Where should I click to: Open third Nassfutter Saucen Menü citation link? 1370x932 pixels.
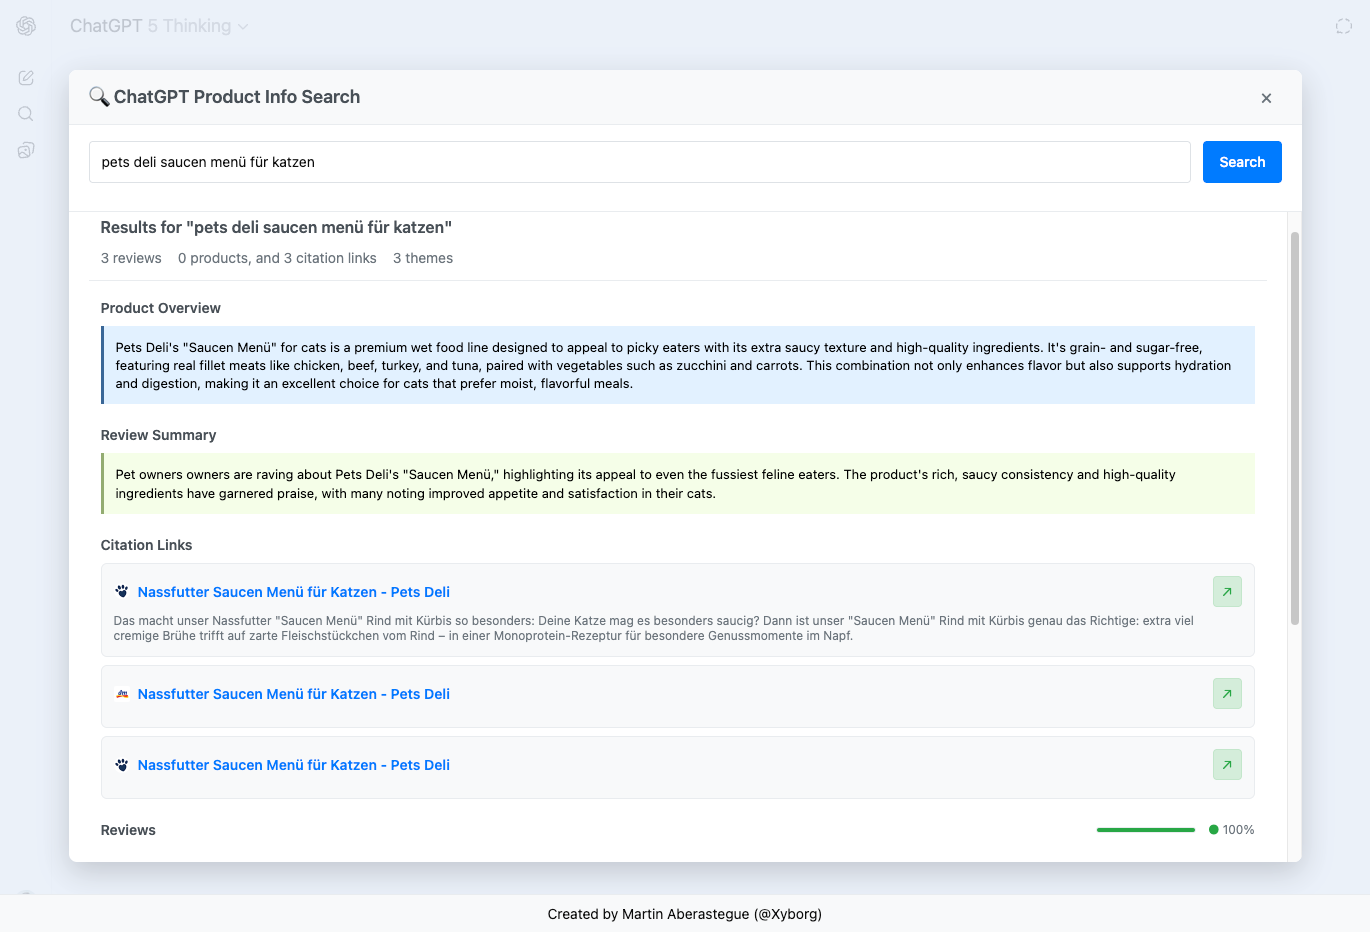pyautogui.click(x=294, y=765)
